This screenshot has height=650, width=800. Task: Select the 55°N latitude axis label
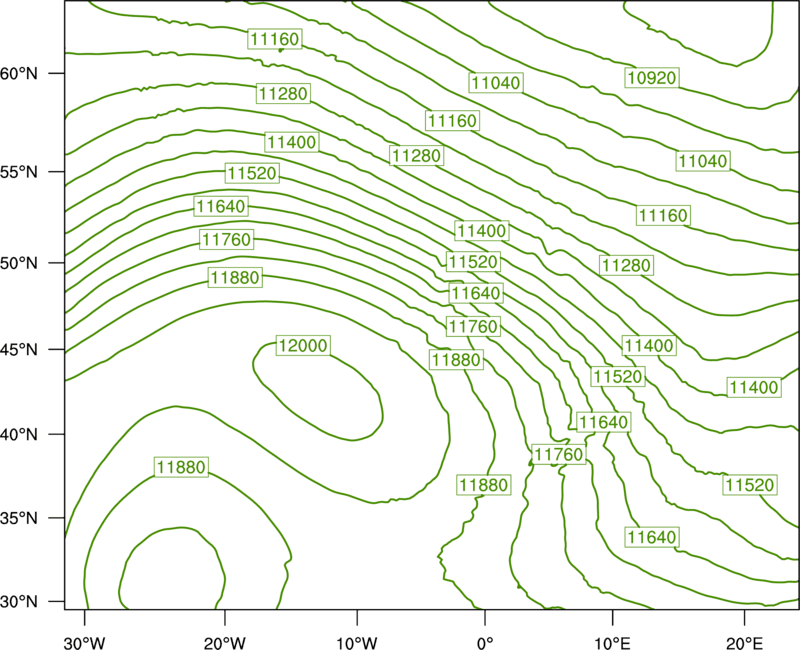pos(19,171)
